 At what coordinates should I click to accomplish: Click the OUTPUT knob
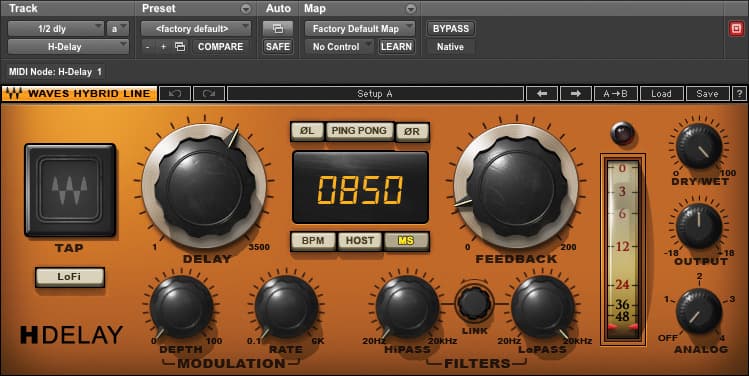tap(699, 226)
